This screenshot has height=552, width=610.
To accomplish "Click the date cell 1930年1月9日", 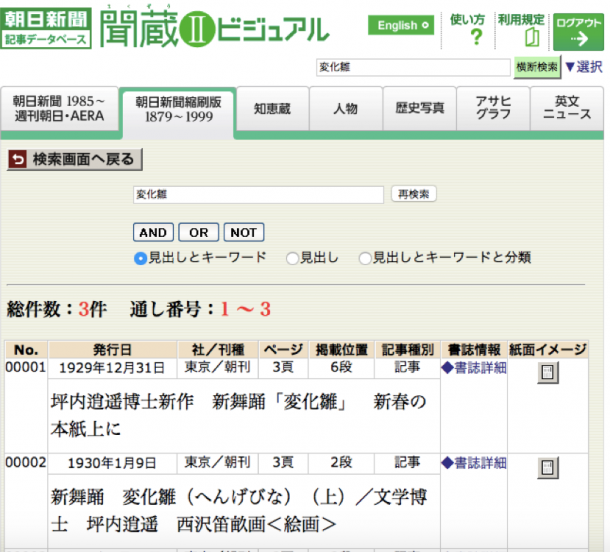I will 112,463.
